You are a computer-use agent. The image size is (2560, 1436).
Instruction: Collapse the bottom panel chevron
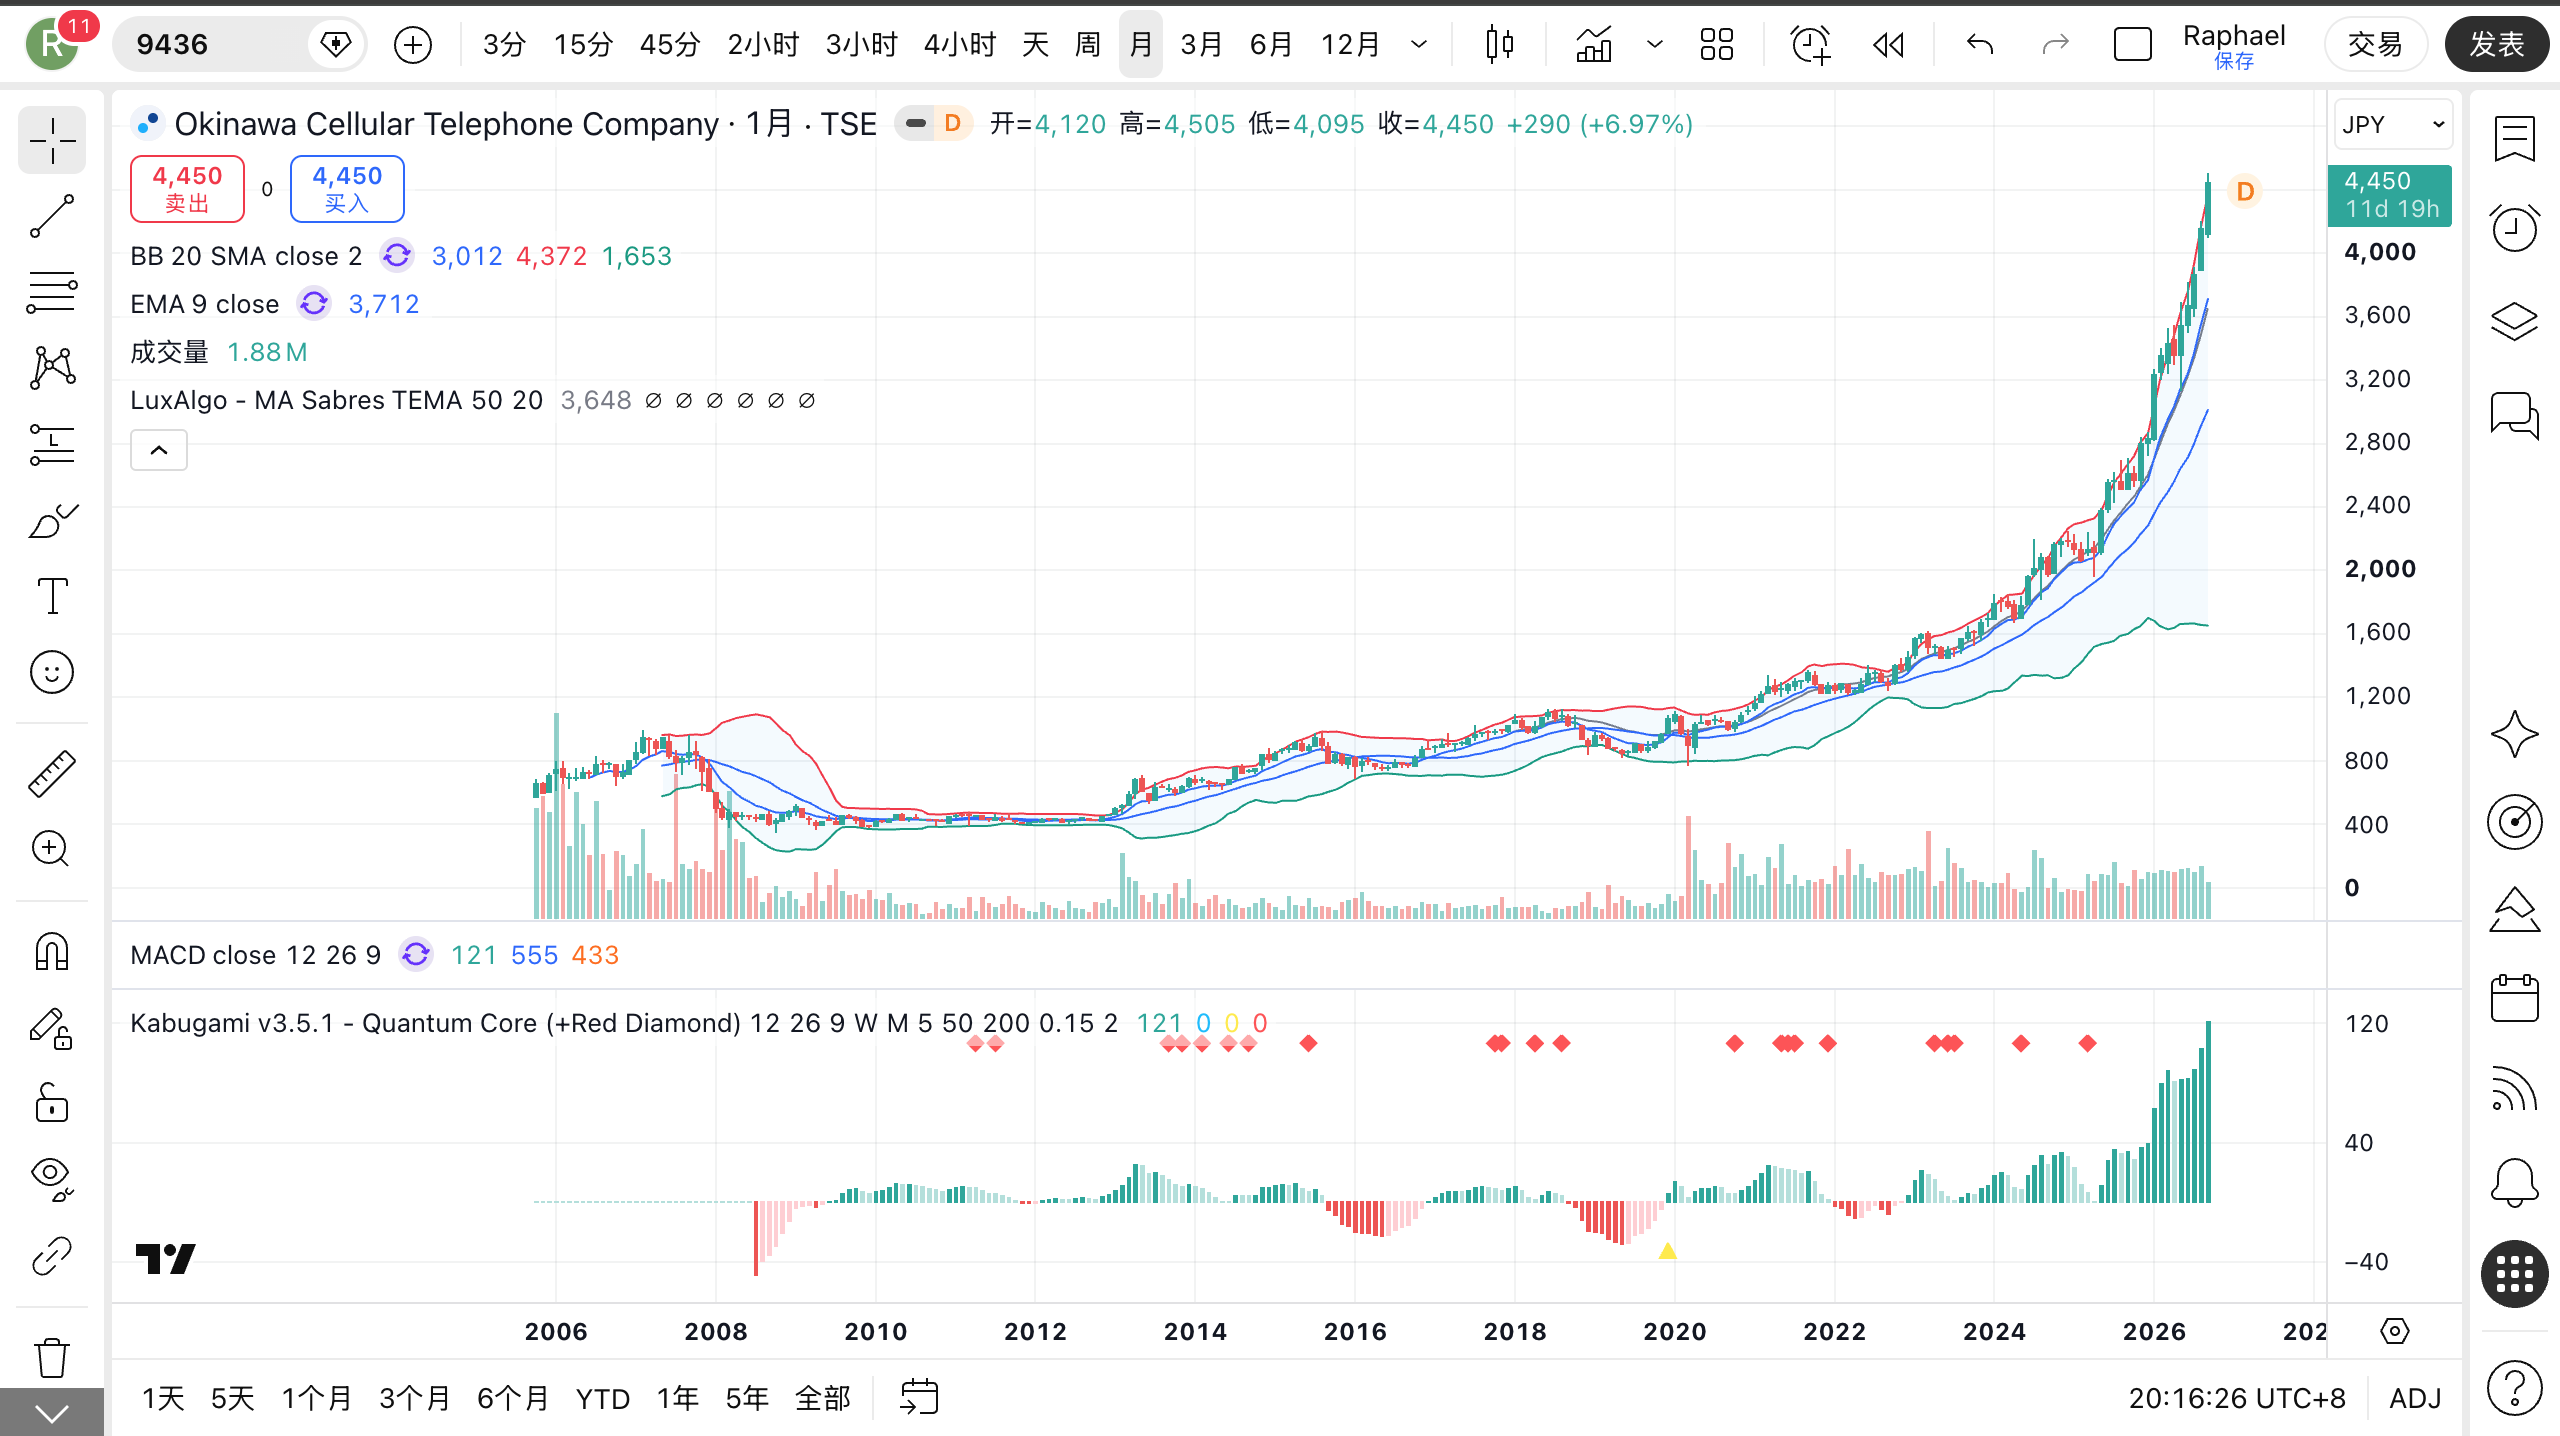click(52, 1413)
